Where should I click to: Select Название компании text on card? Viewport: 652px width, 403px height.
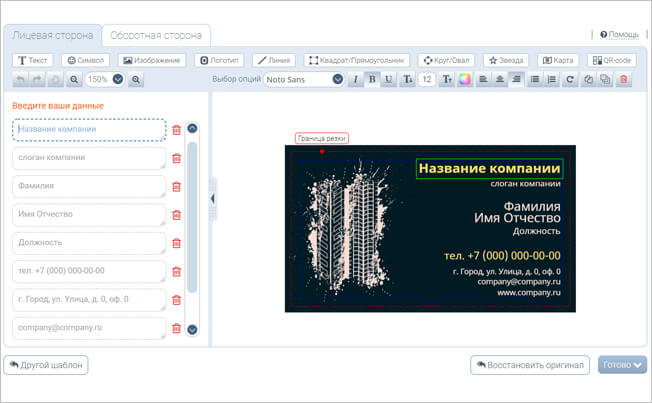click(x=489, y=168)
